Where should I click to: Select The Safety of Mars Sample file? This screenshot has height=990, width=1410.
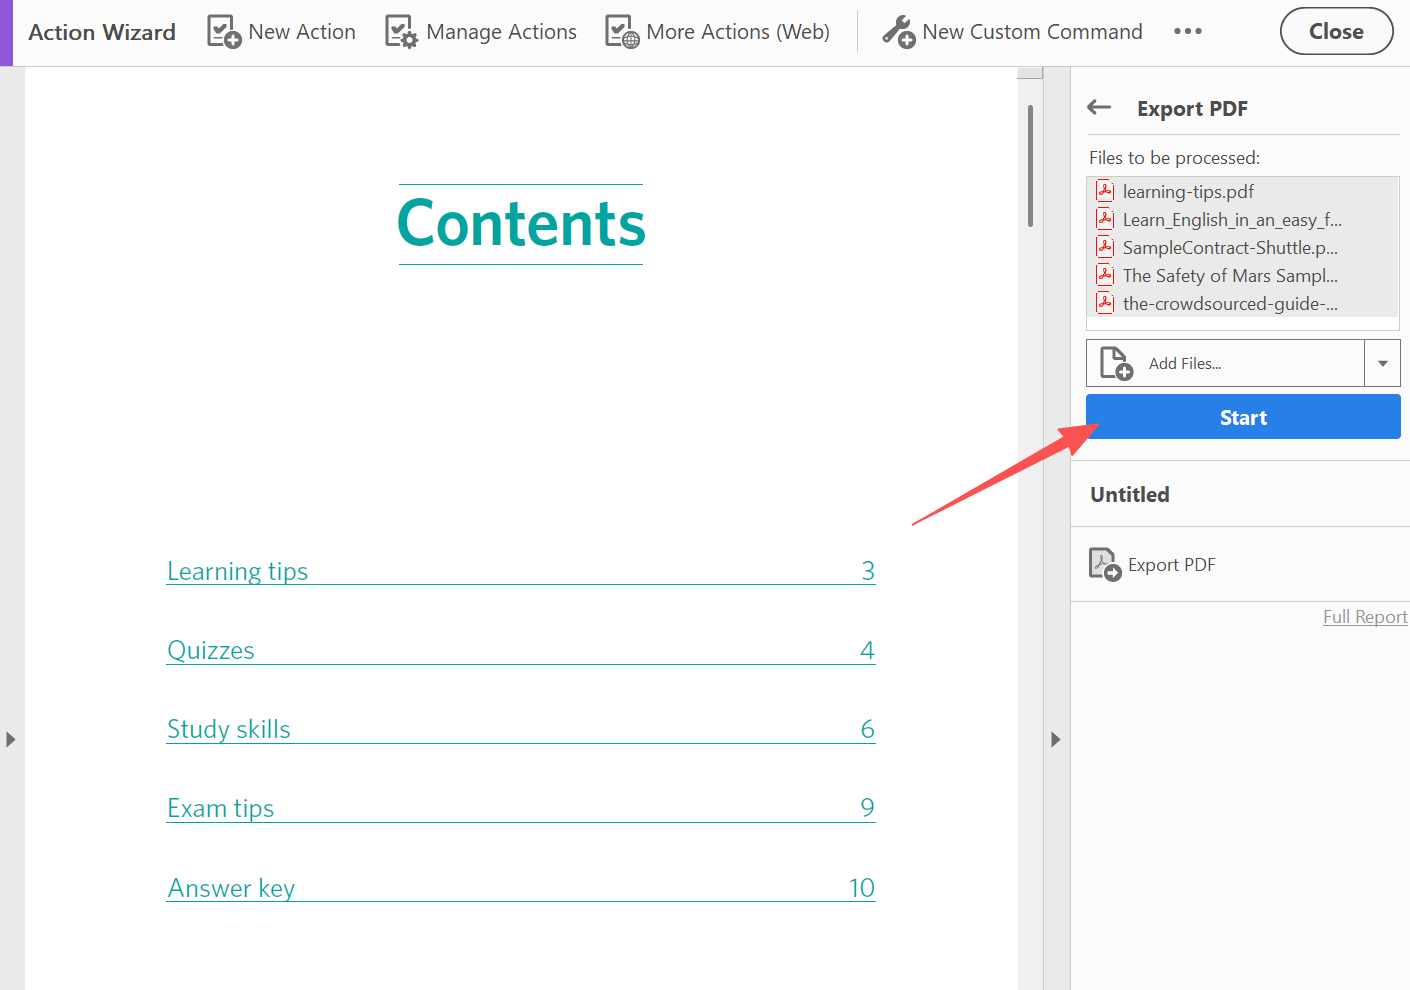coord(1229,276)
